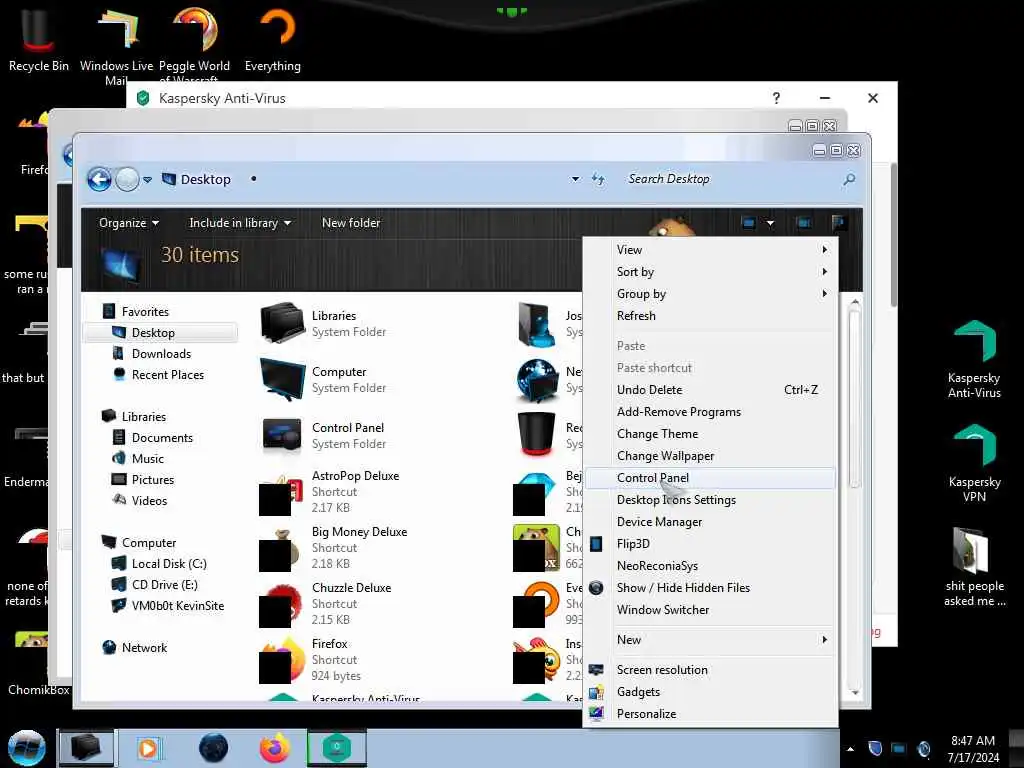Choose Refresh in context menu
Viewport: 1024px width, 768px height.
coord(711,315)
